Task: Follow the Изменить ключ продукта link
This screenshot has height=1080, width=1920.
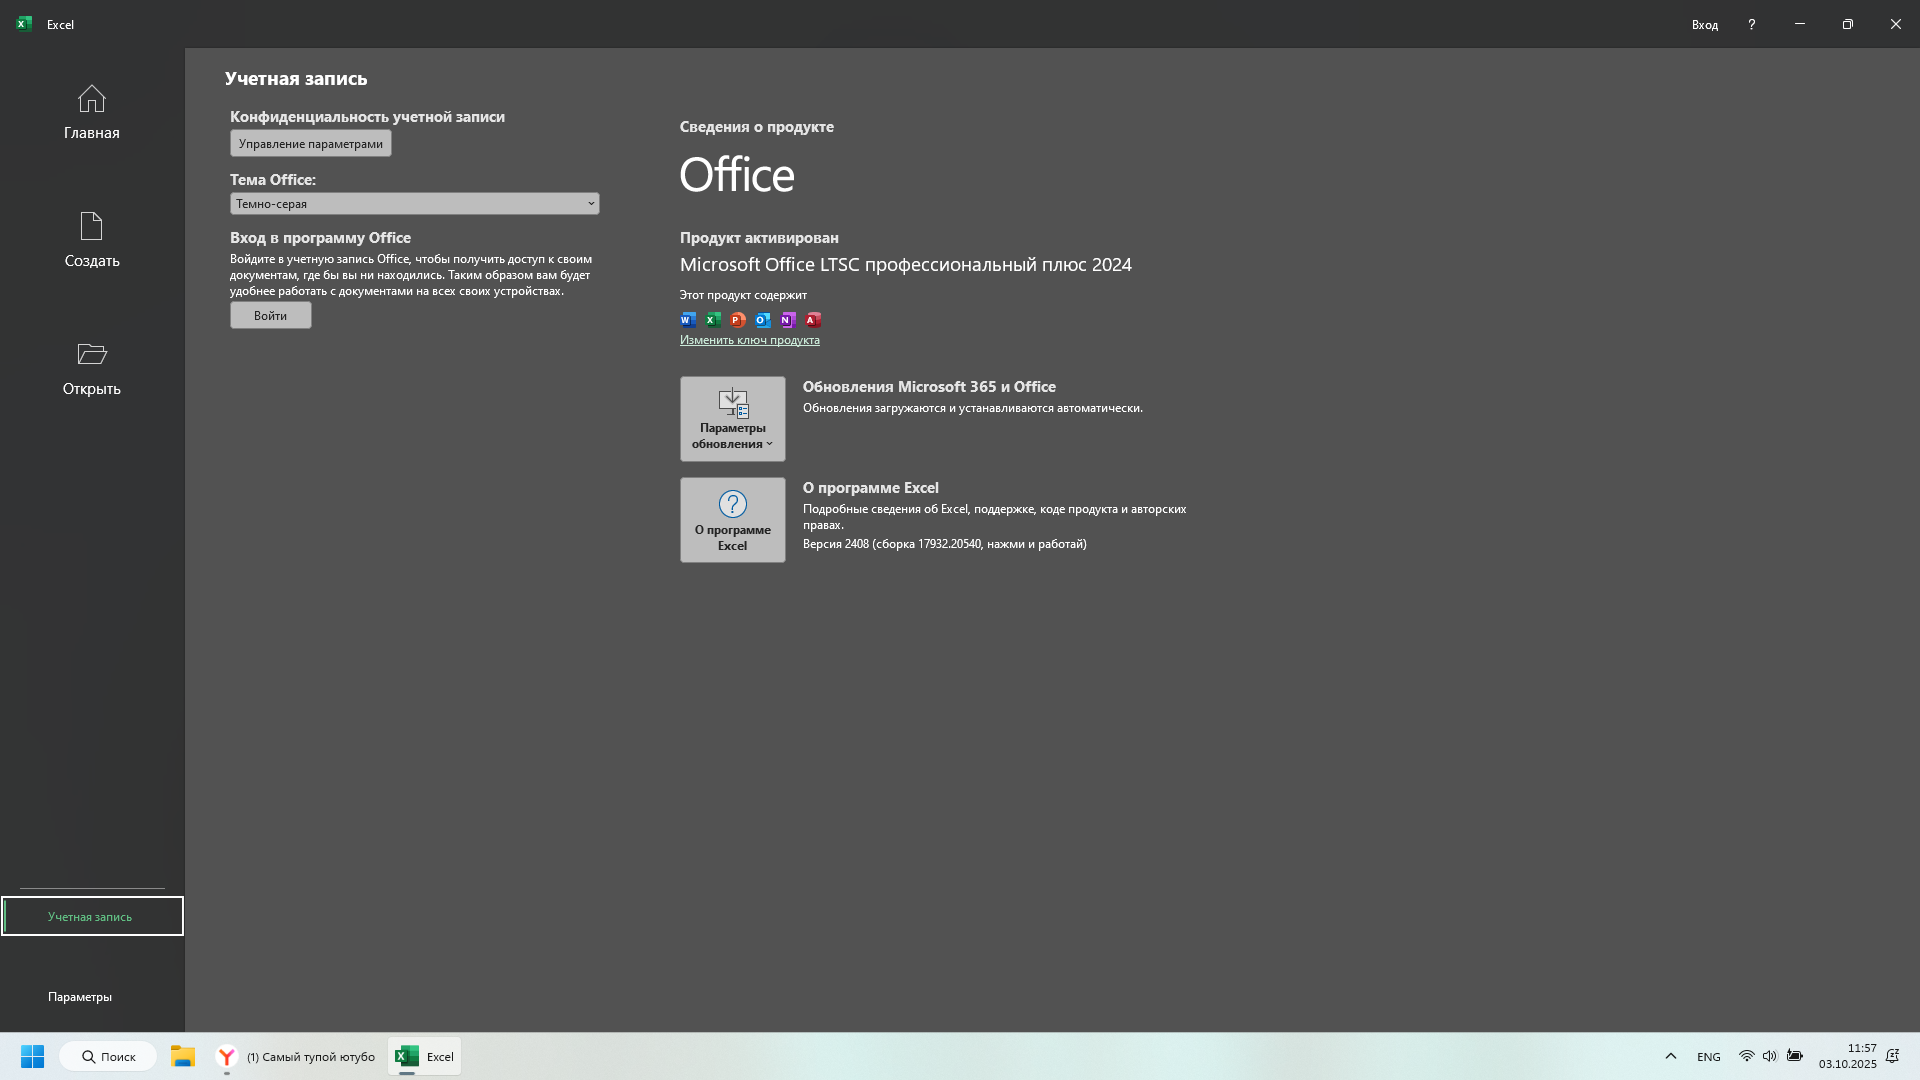Action: coord(749,340)
